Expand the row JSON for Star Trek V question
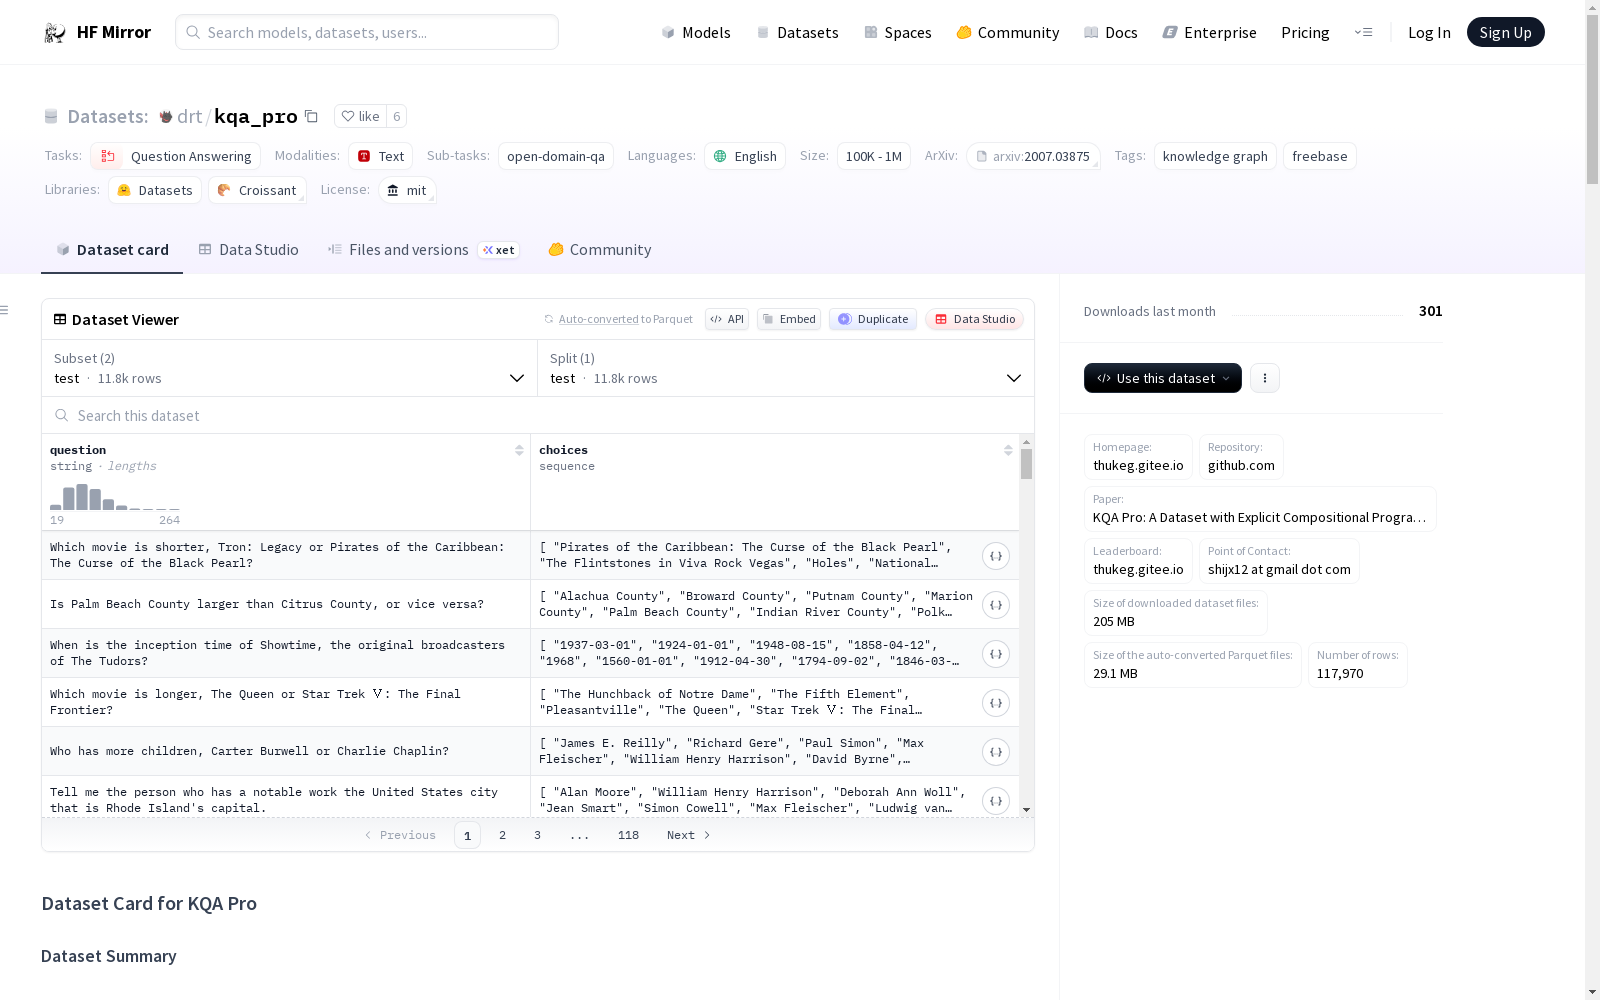1600x1000 pixels. pyautogui.click(x=995, y=703)
